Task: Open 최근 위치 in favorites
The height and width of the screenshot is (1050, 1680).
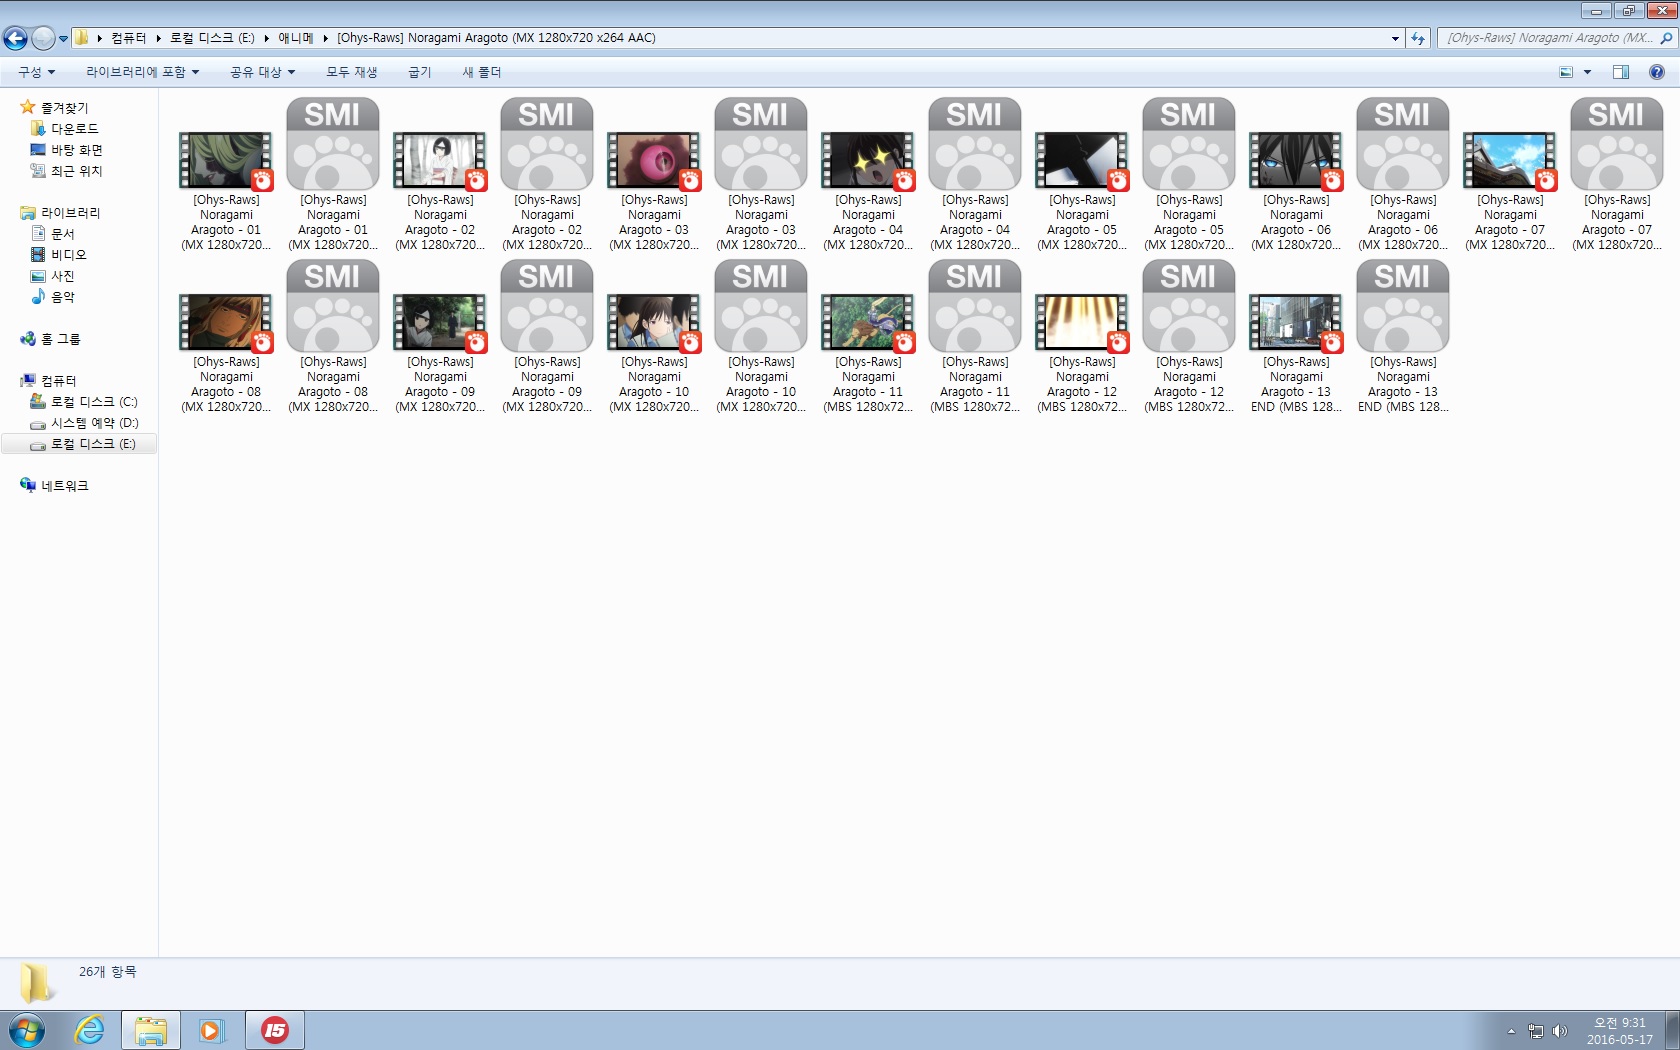Action: click(x=67, y=170)
